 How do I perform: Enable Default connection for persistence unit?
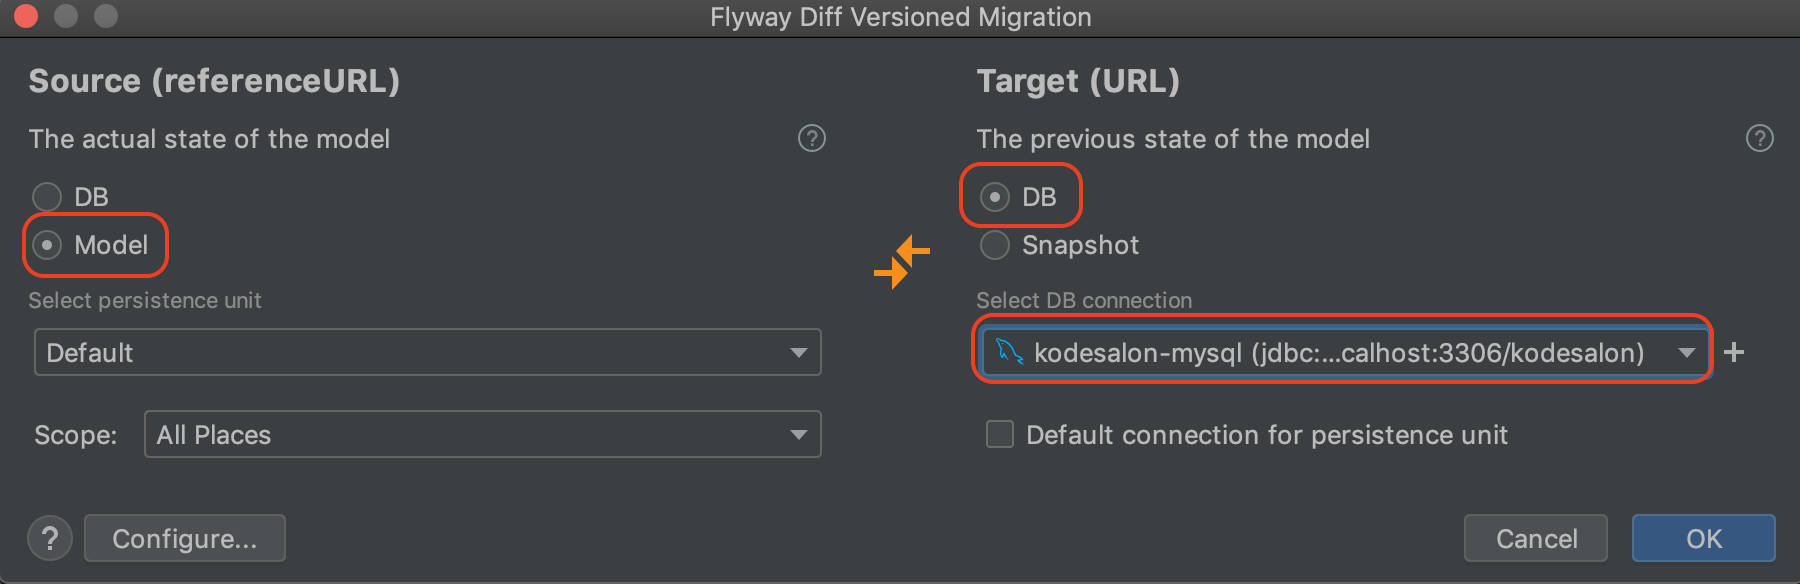pos(999,434)
